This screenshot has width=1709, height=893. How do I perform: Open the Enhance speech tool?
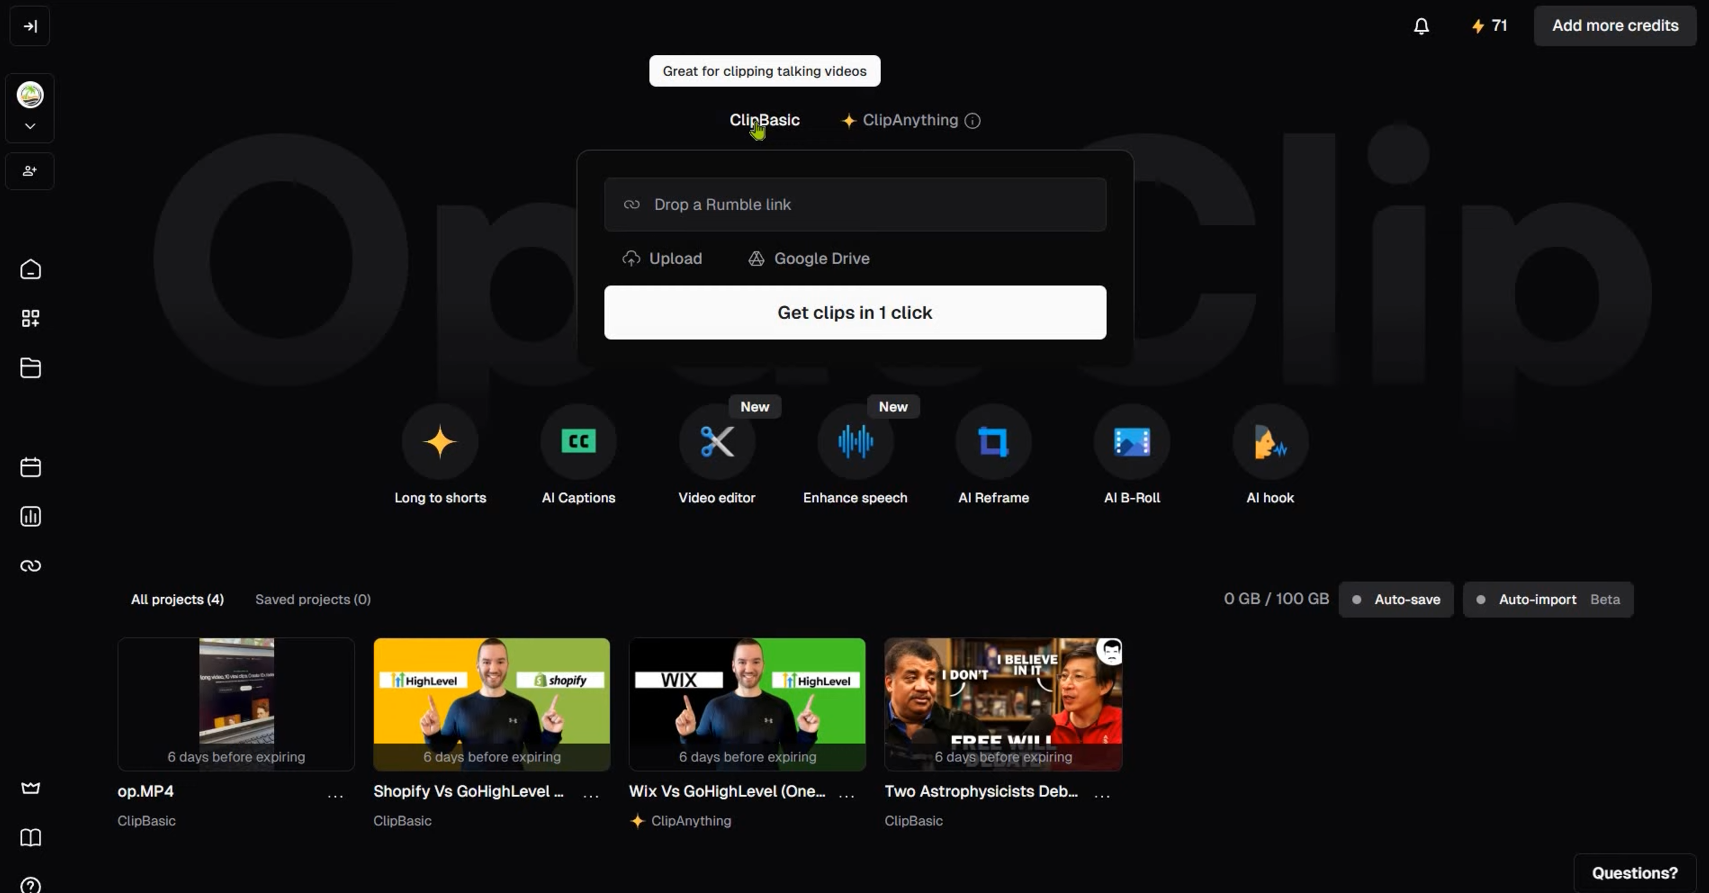coord(855,455)
